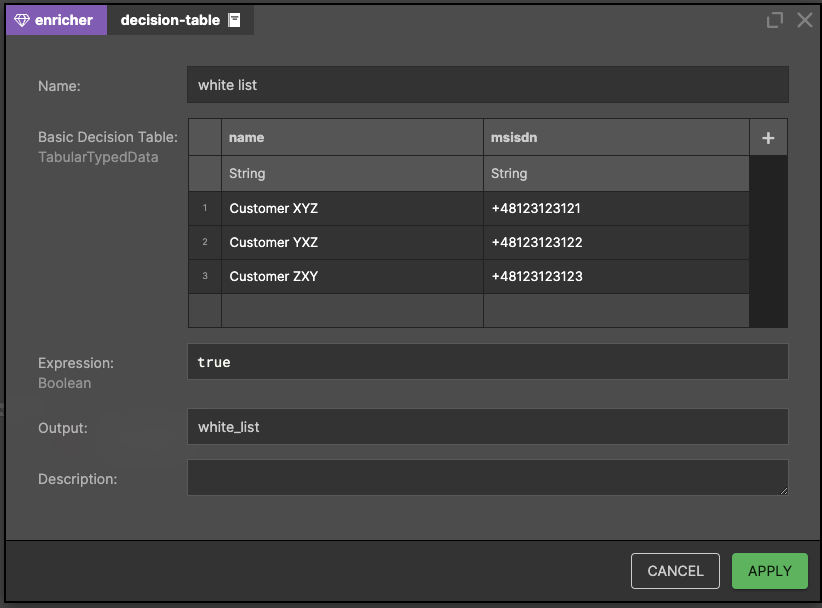Select the msisdn column header
This screenshot has width=822, height=608.
(616, 137)
